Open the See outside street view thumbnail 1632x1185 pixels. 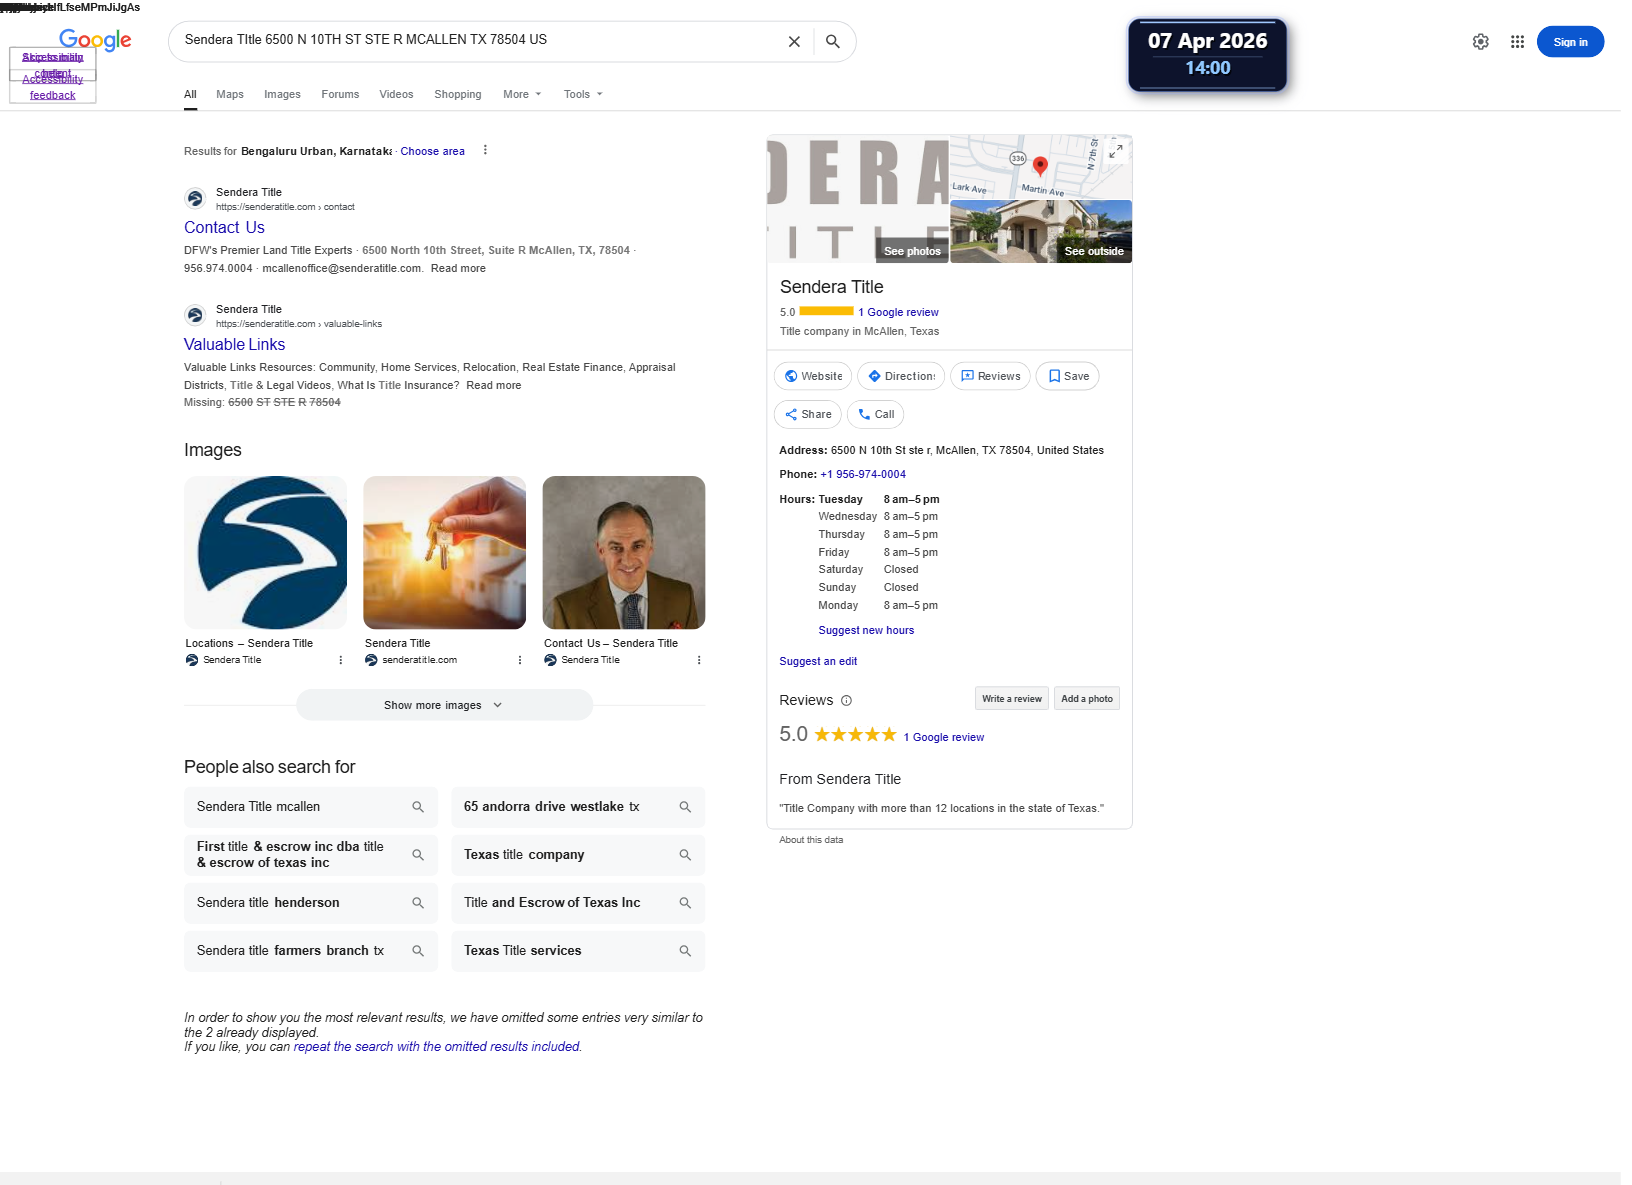point(1041,231)
